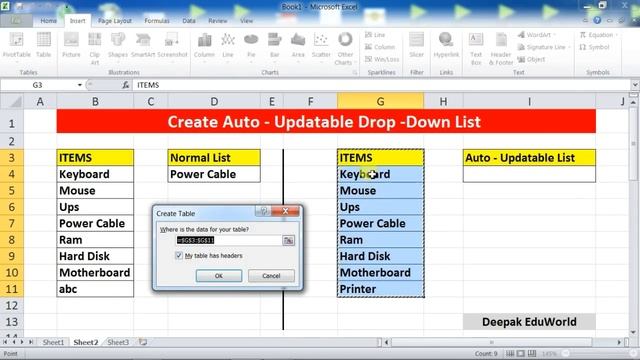Expand the Name Box dropdown arrow
Viewport: 640px width, 360px height.
click(80, 85)
